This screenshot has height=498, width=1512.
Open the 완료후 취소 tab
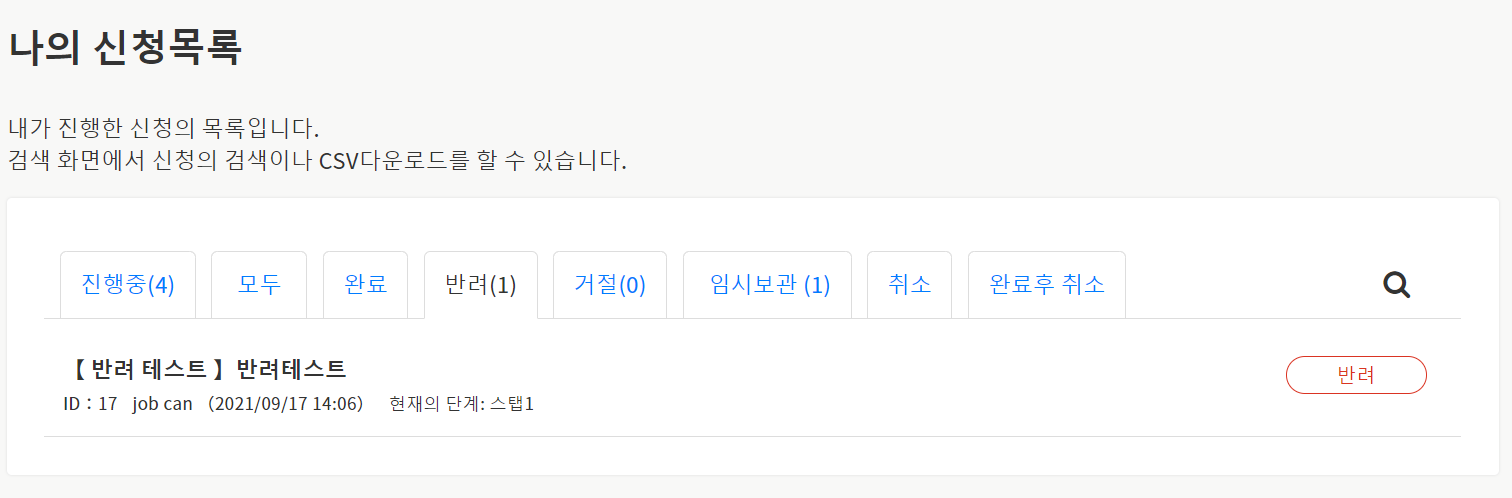pyautogui.click(x=1047, y=285)
